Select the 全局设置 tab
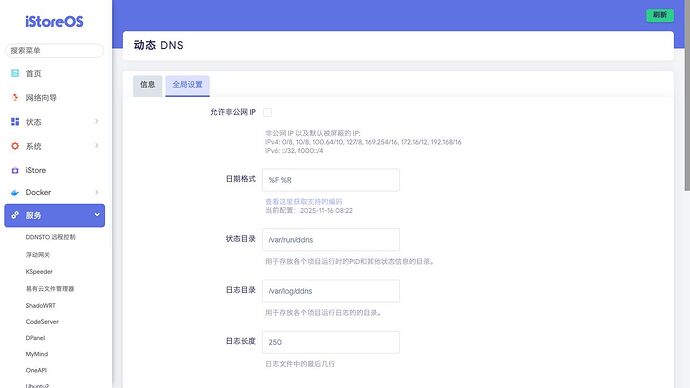This screenshot has width=690, height=388. point(187,85)
